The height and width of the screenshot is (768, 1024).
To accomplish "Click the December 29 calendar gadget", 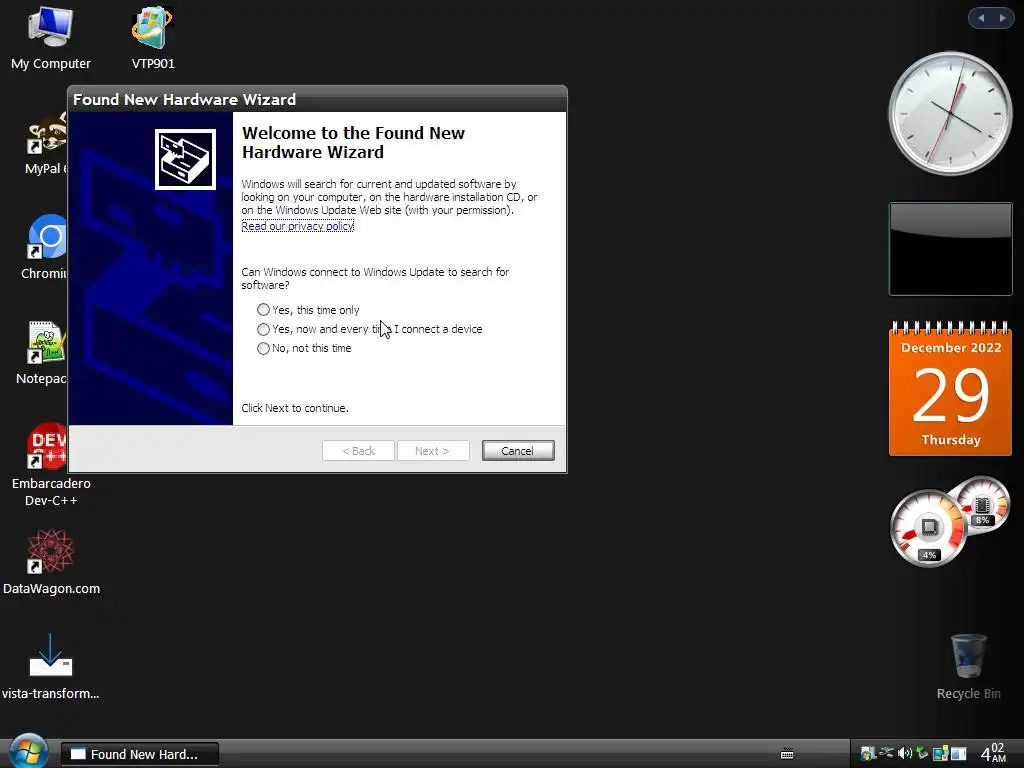I will (x=950, y=388).
